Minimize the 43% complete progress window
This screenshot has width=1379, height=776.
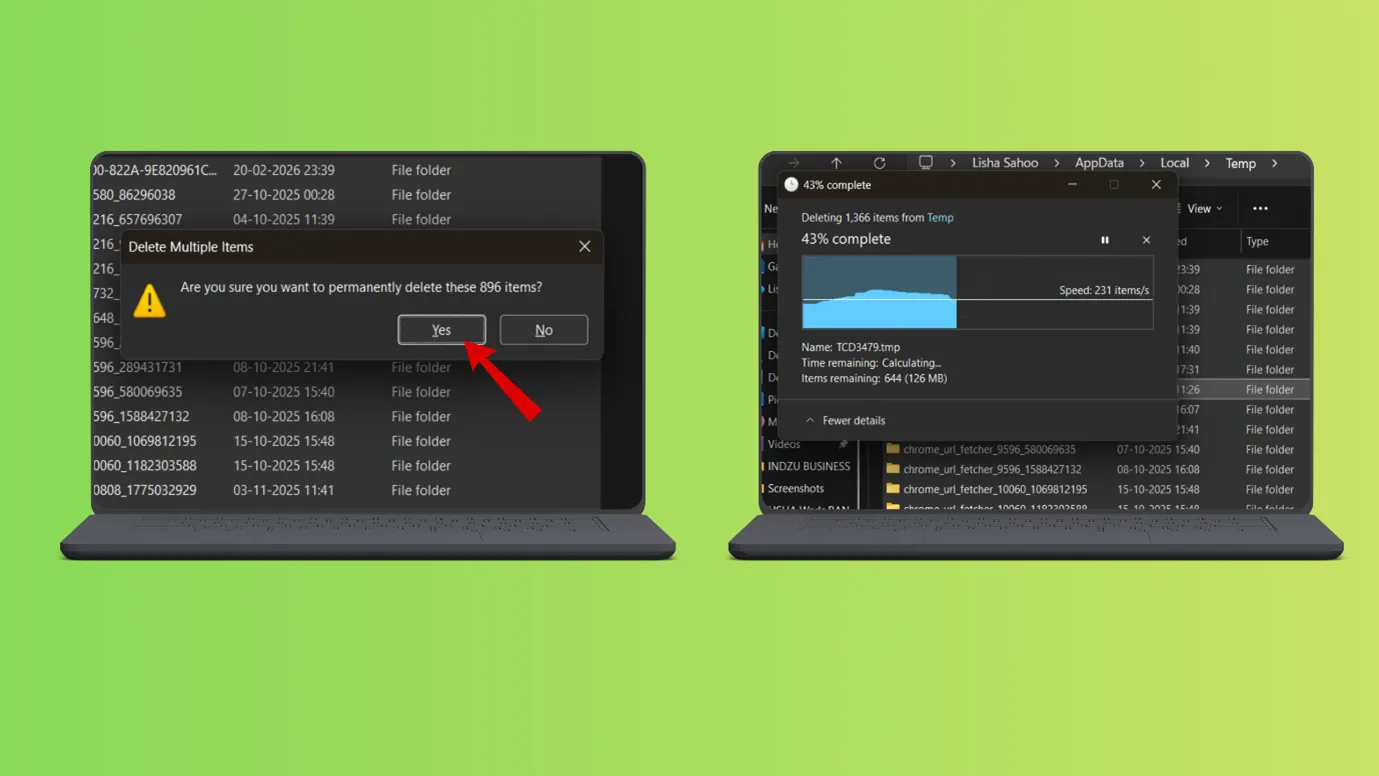pyautogui.click(x=1072, y=185)
